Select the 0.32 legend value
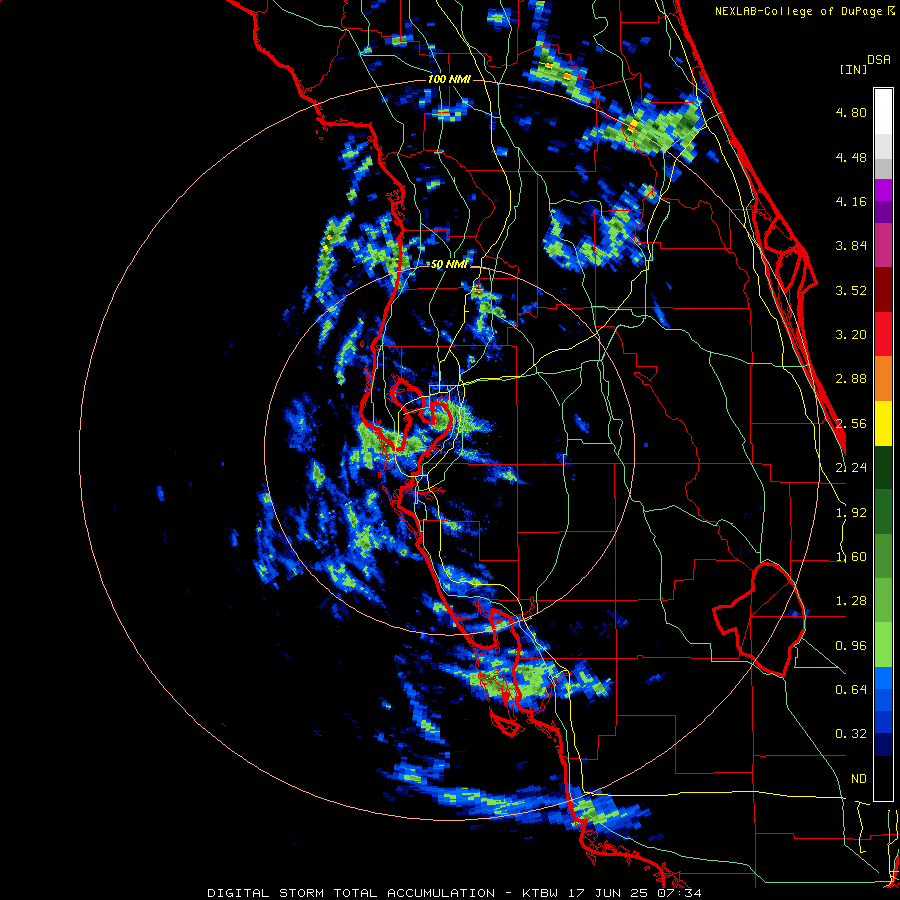900x900 pixels. (851, 734)
